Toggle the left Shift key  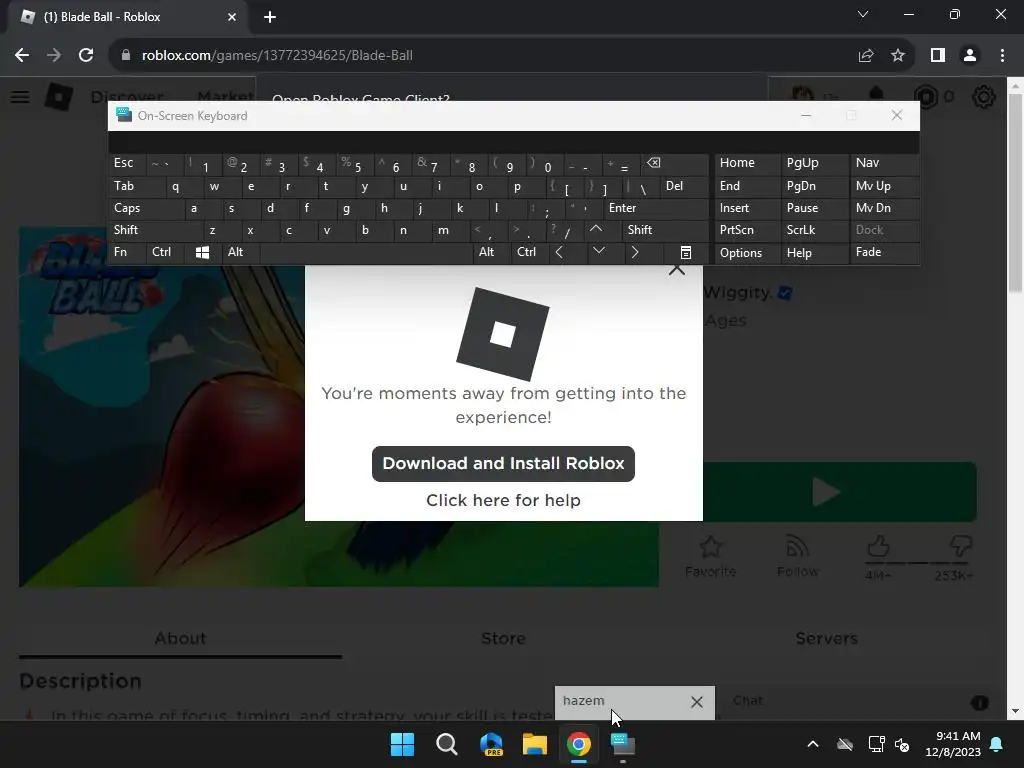tap(155, 230)
